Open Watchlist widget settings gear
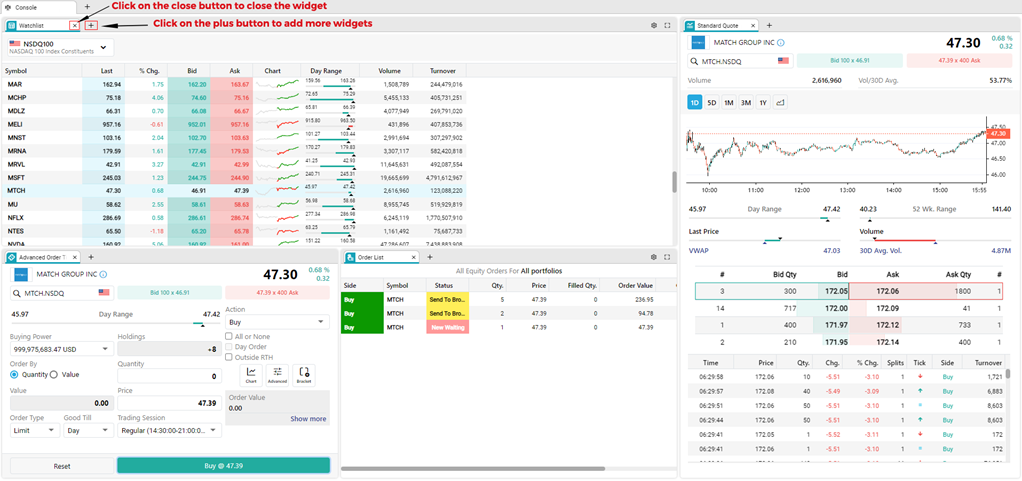 (654, 25)
